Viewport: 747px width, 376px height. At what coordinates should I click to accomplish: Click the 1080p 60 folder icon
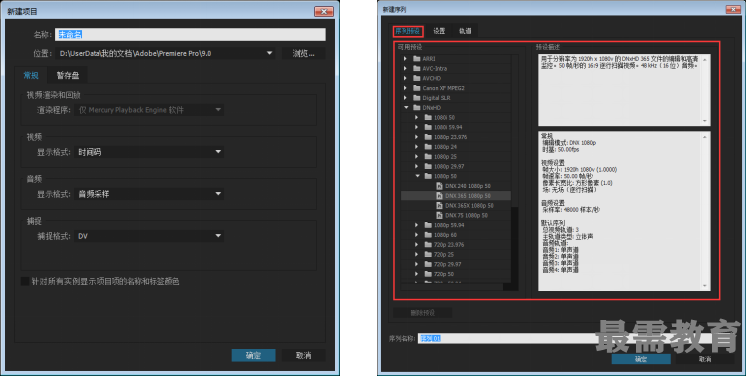click(428, 235)
